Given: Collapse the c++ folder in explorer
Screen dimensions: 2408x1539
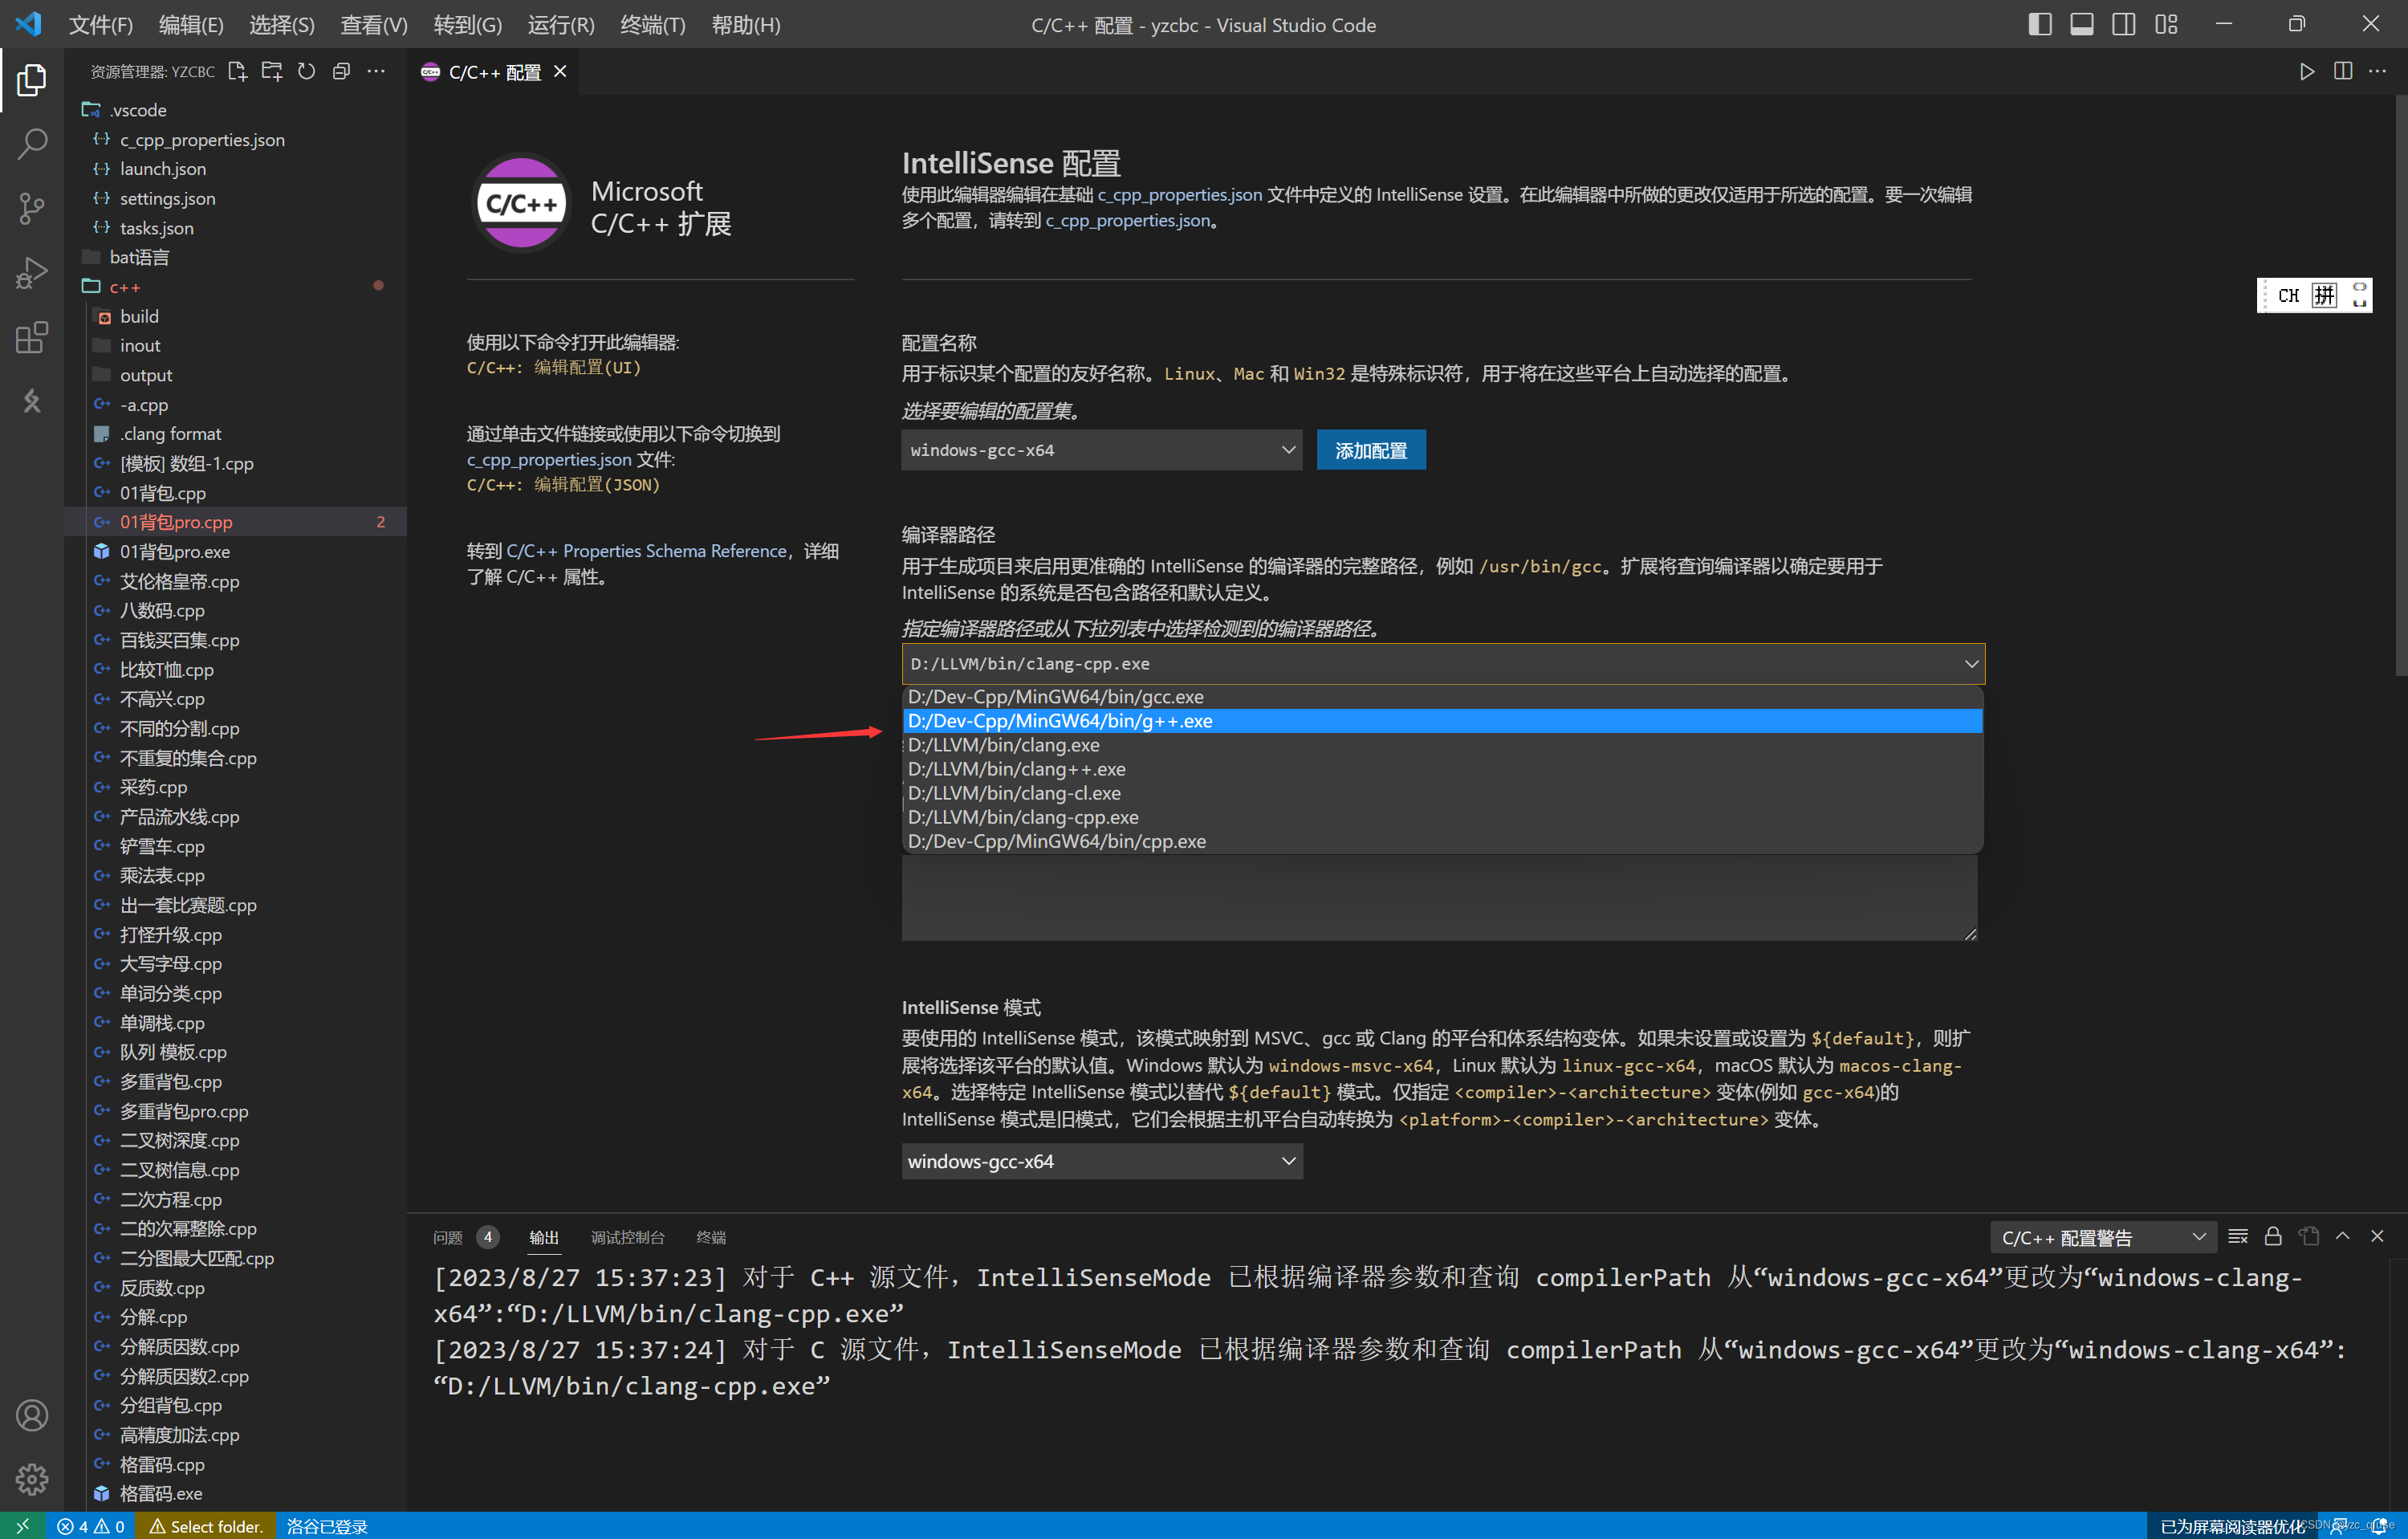Looking at the screenshot, I should [x=235, y=287].
